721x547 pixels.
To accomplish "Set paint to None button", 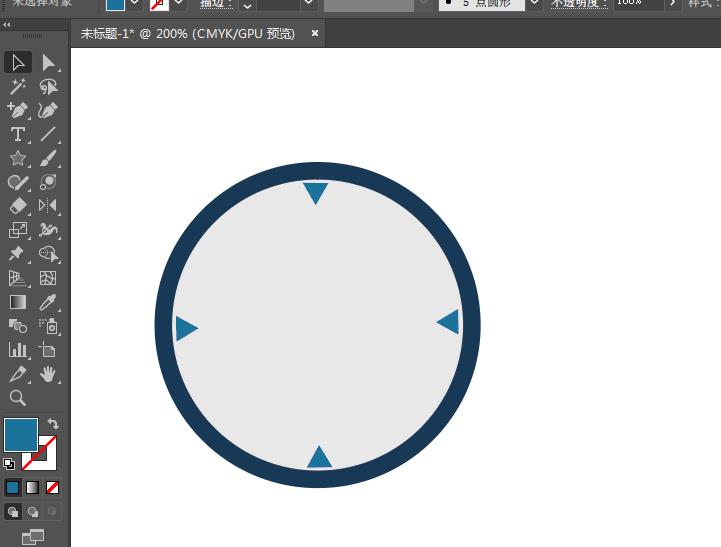I will point(52,487).
